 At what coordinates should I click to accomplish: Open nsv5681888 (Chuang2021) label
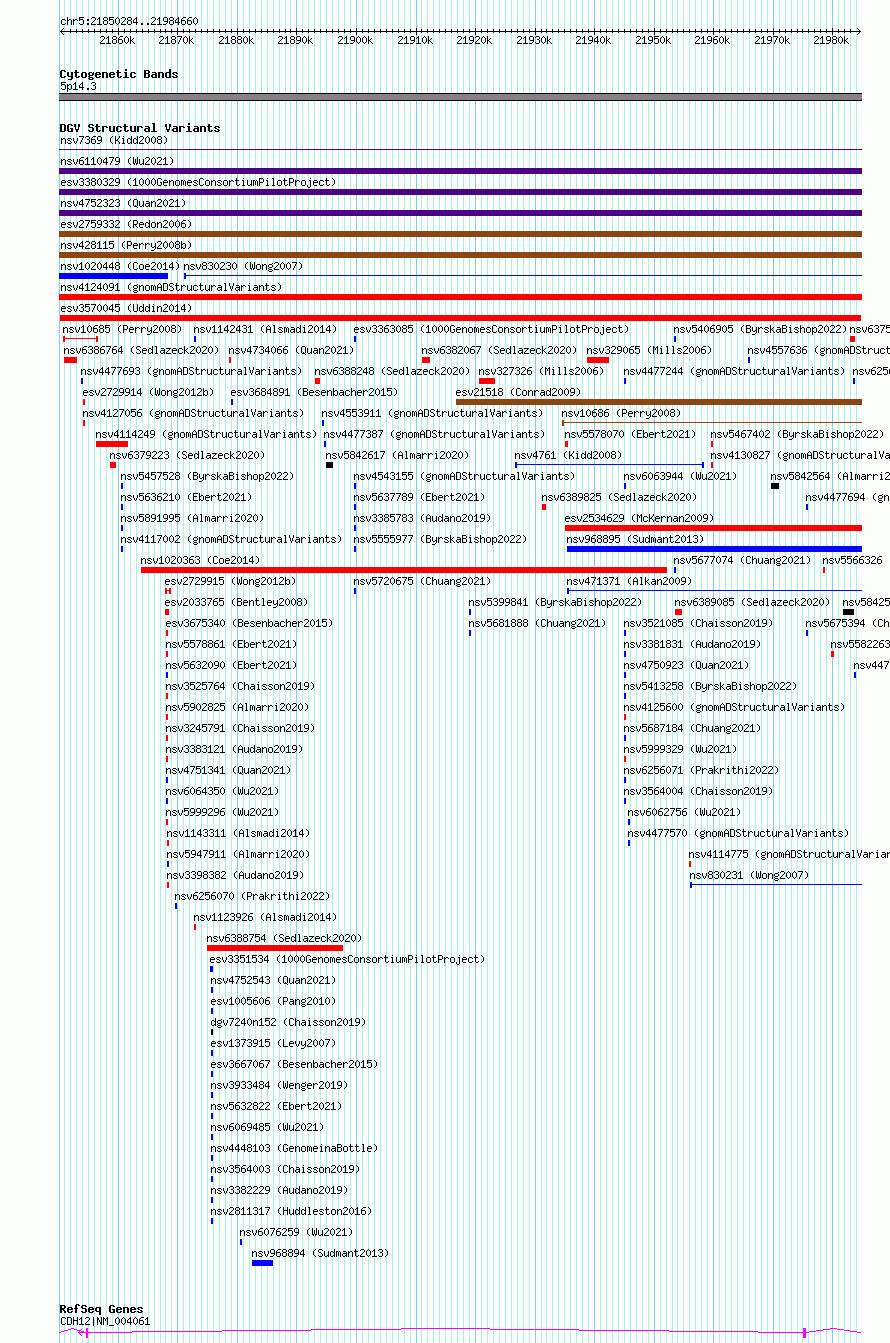pos(537,623)
